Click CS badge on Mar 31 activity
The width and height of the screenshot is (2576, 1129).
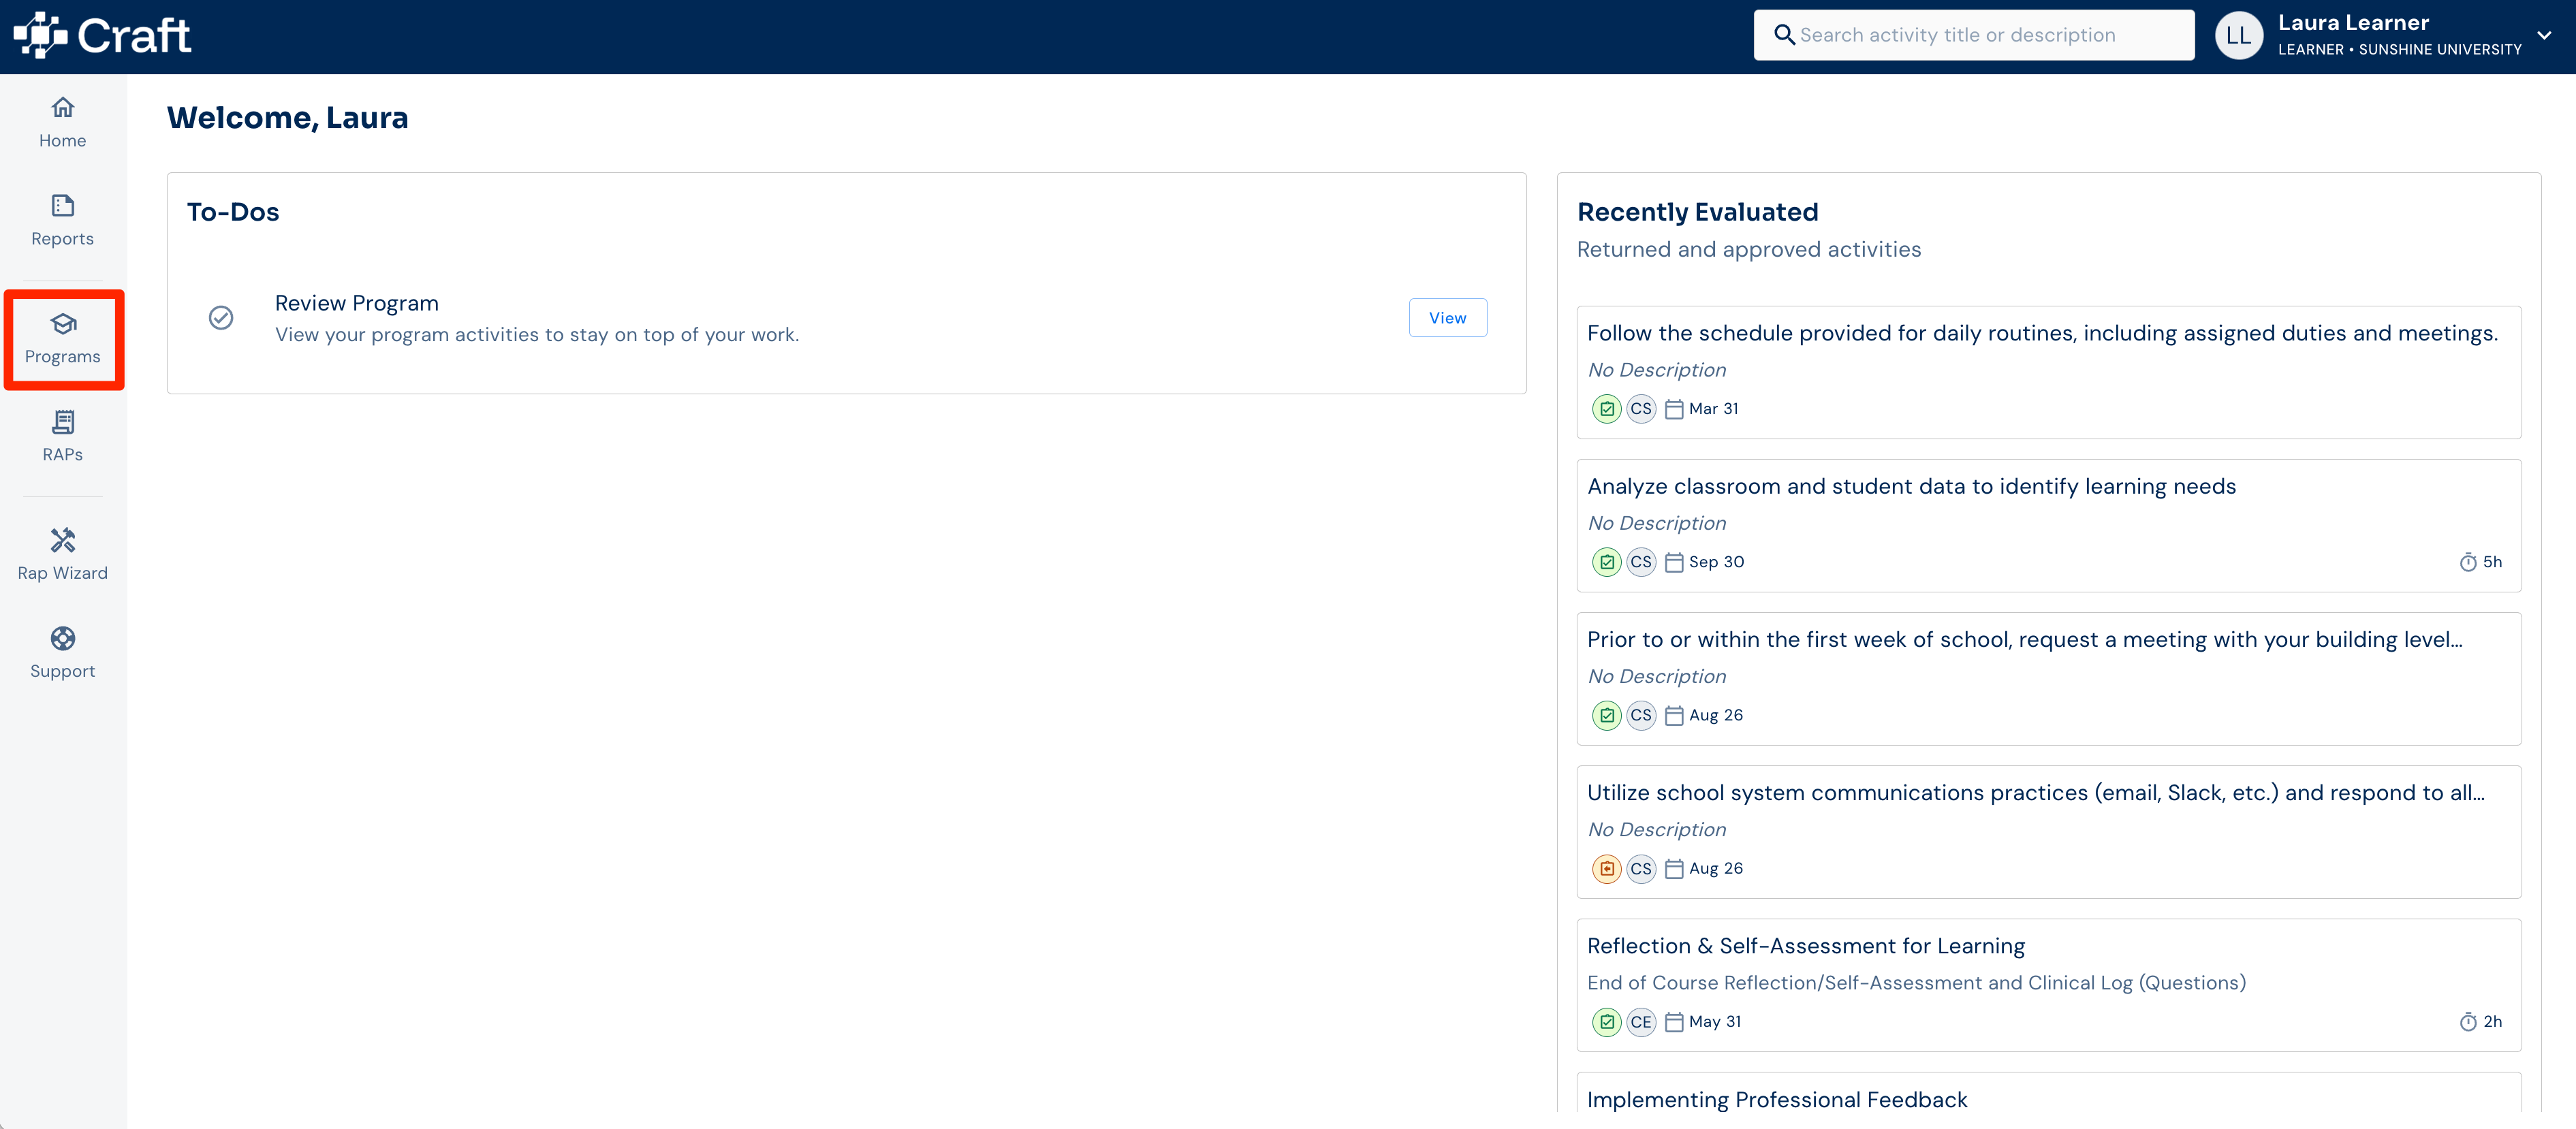(x=1640, y=409)
